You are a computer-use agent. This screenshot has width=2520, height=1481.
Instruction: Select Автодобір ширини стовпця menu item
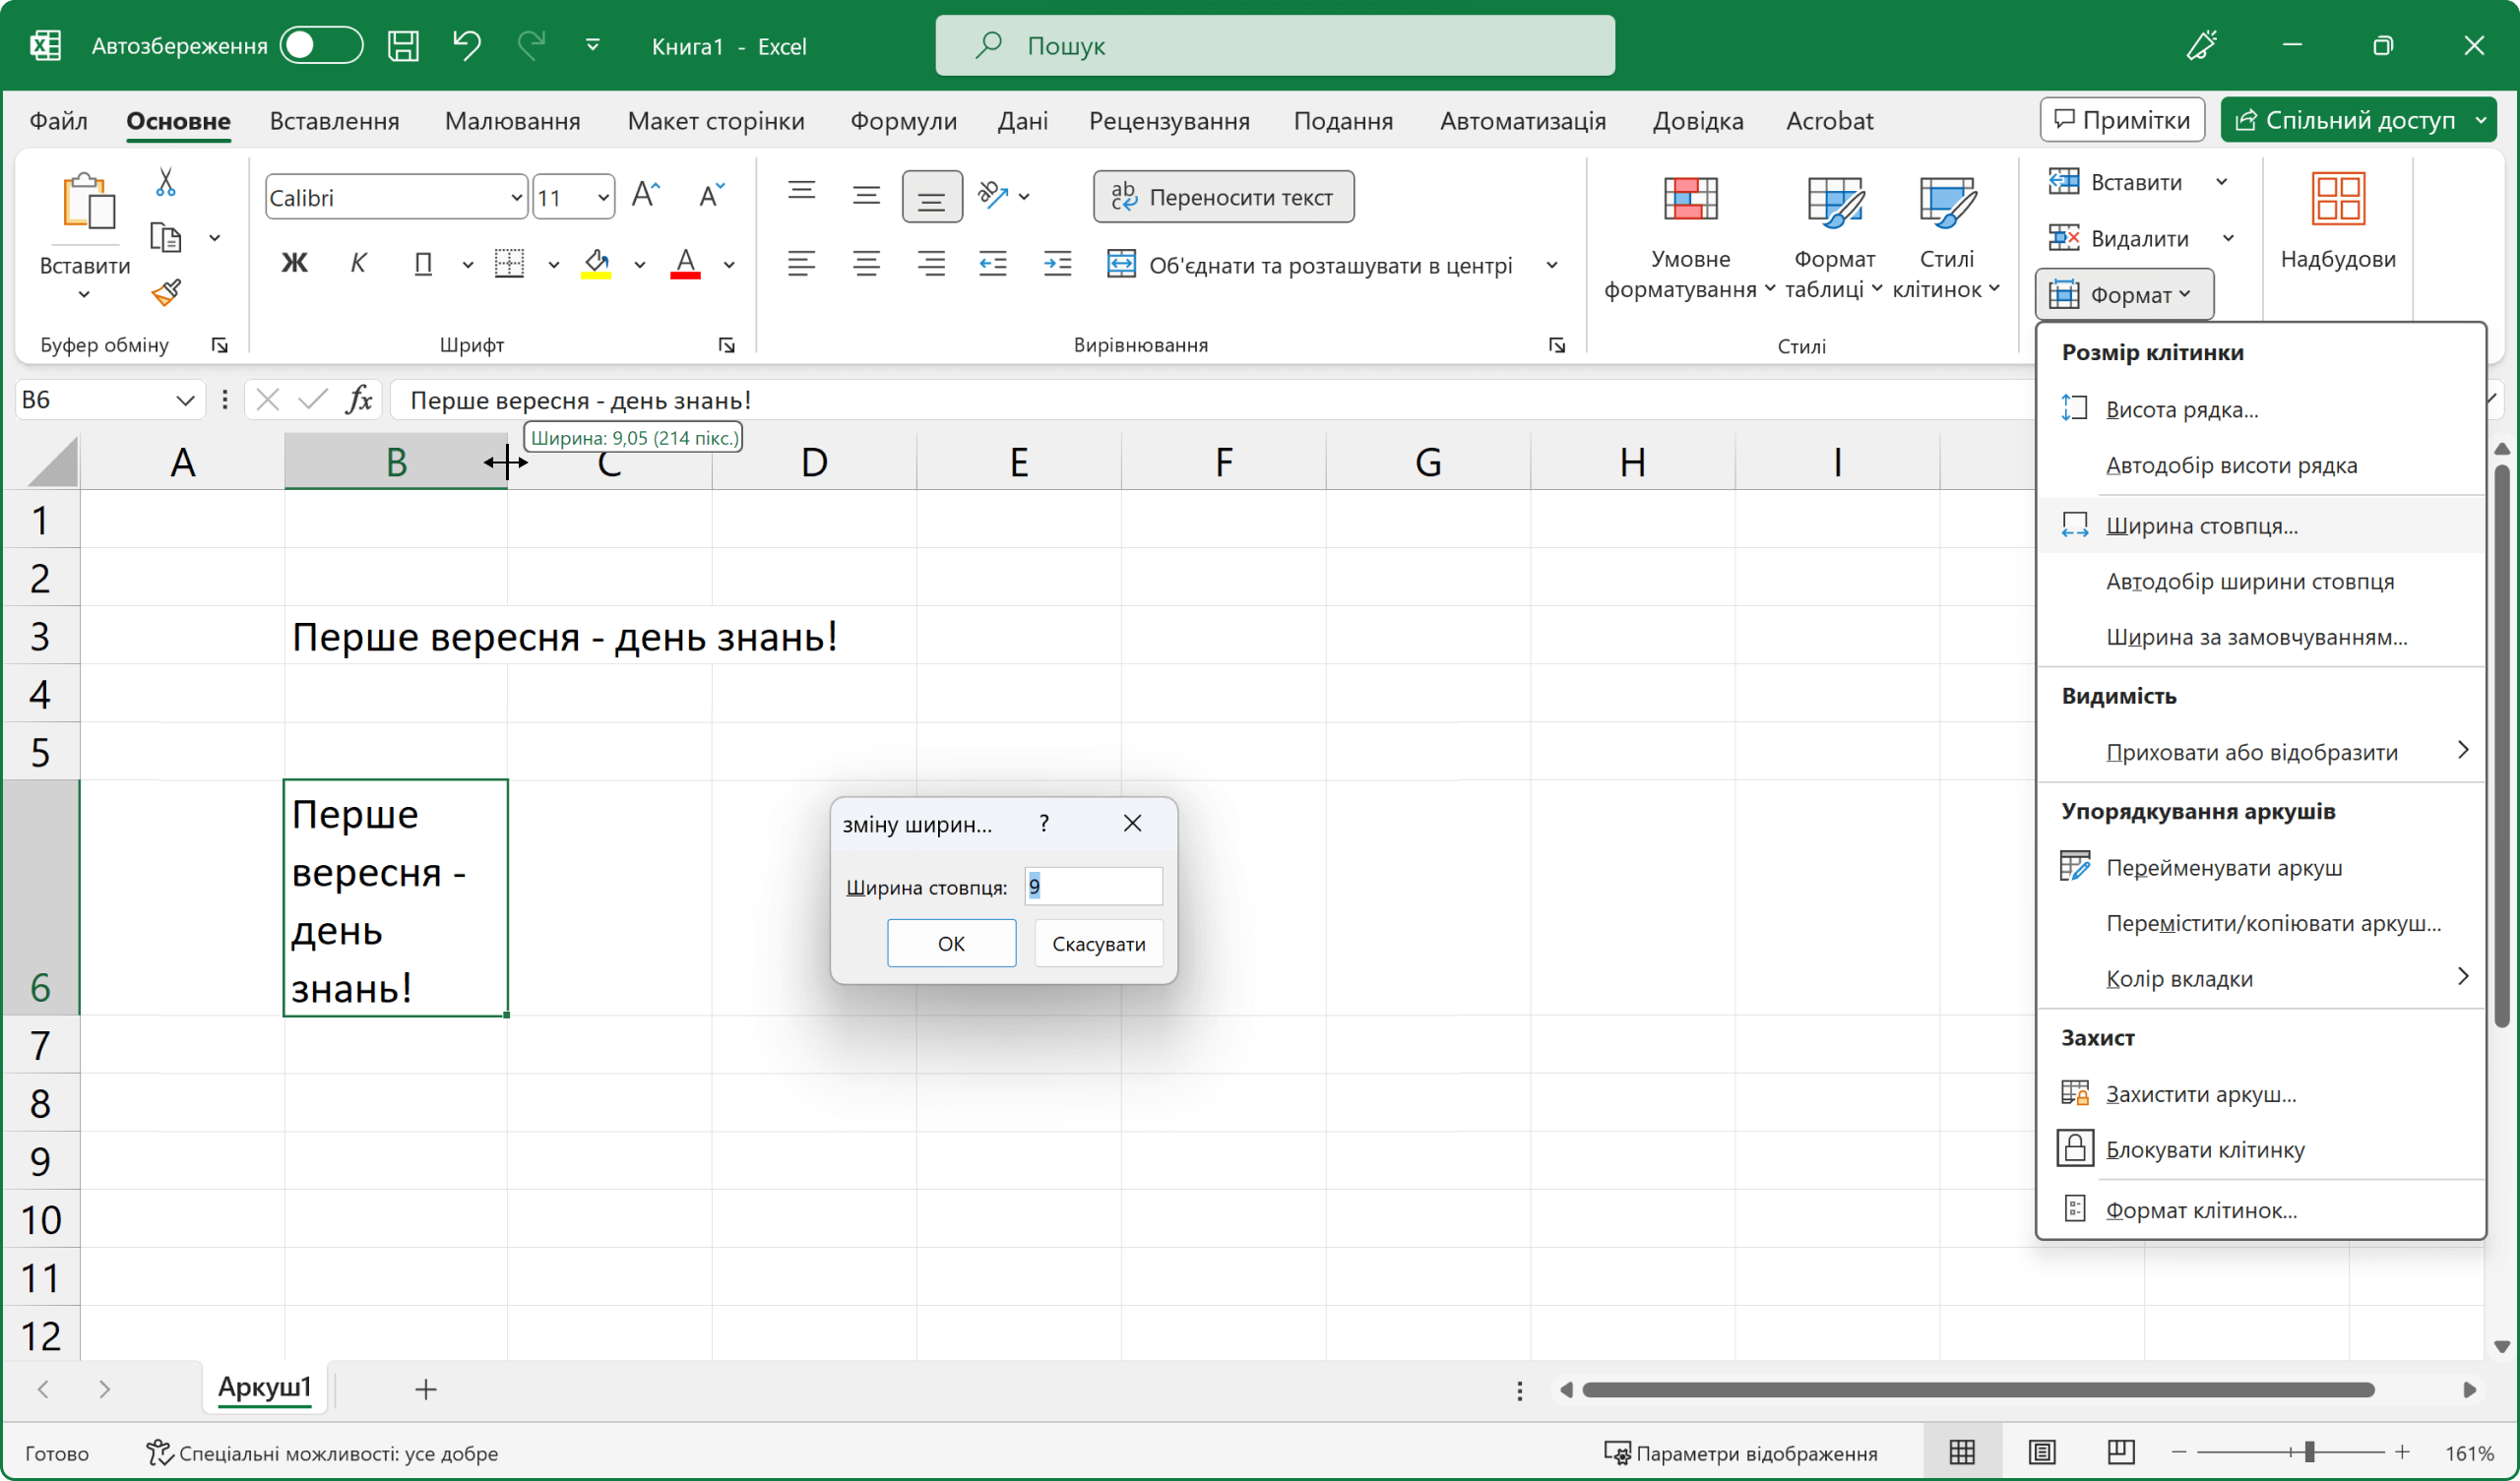(2249, 581)
